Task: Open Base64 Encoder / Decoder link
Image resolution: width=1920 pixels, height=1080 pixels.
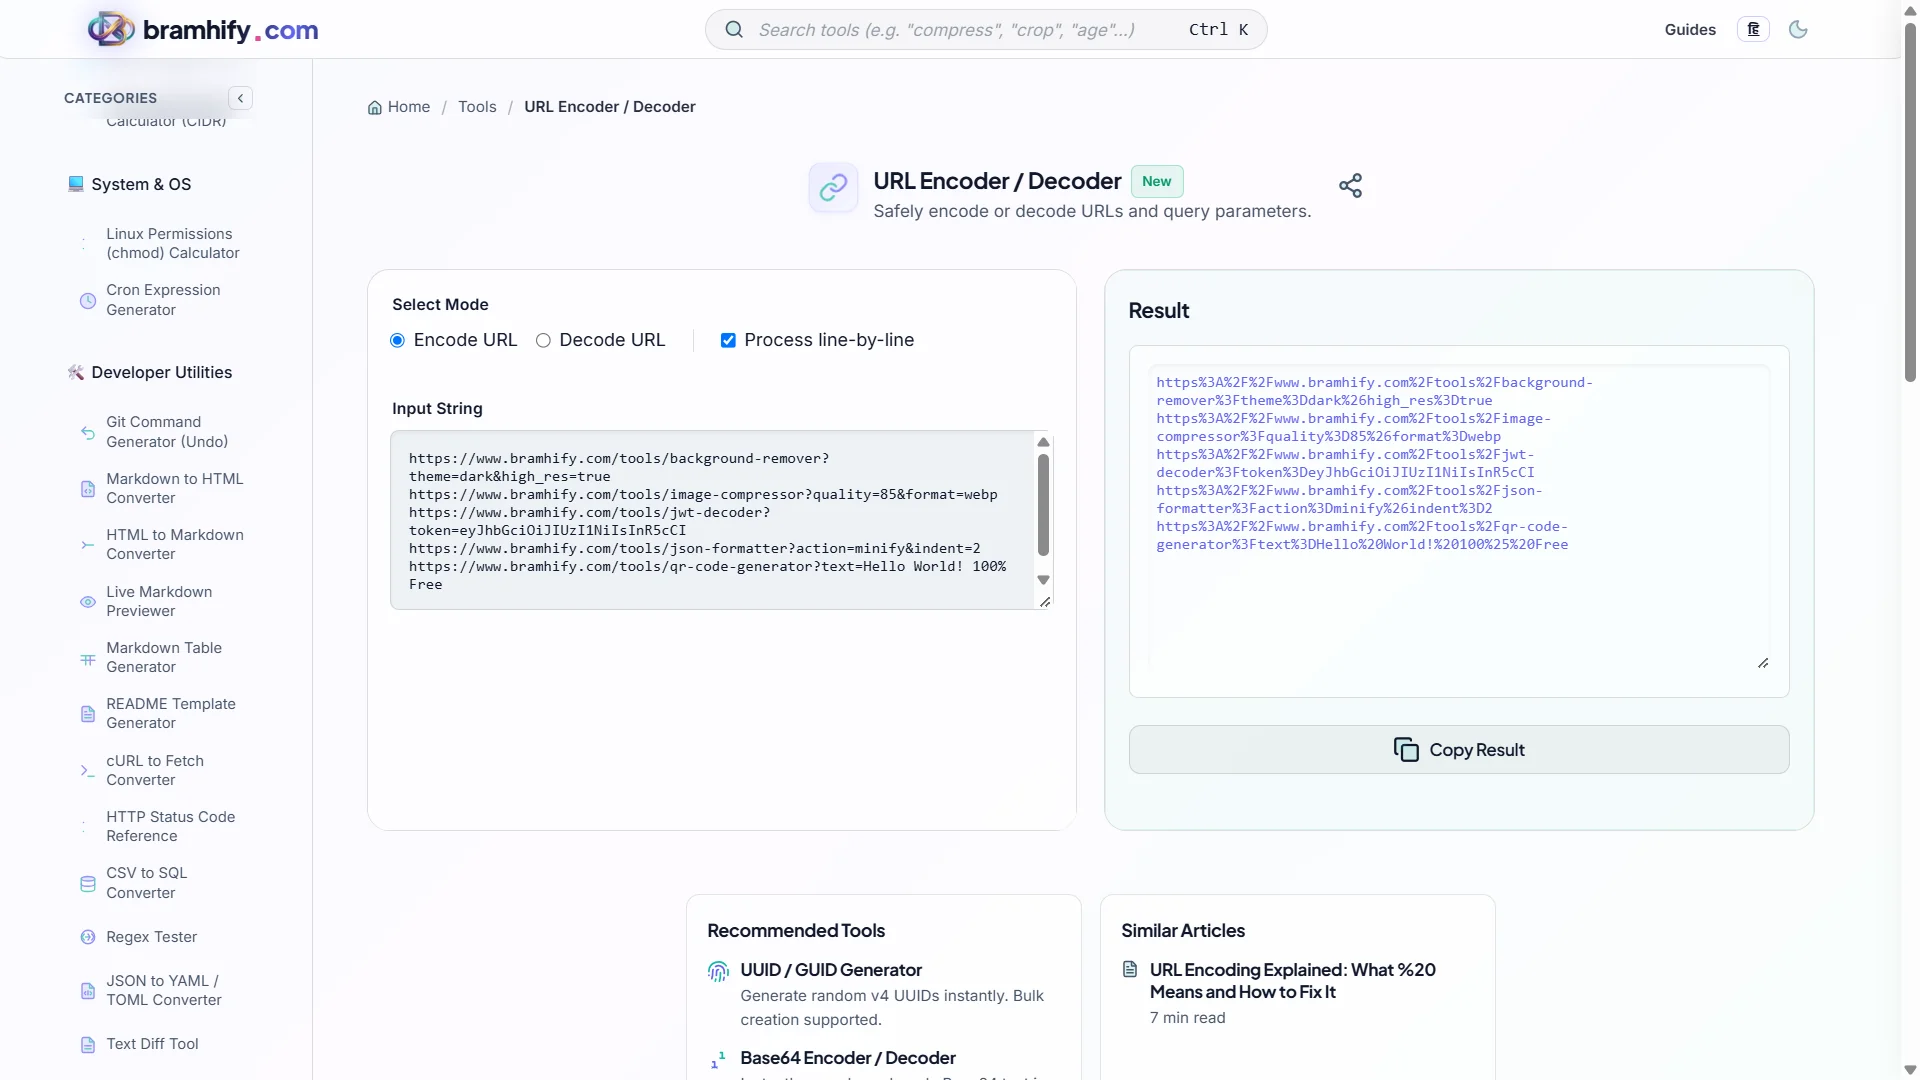Action: (848, 1058)
